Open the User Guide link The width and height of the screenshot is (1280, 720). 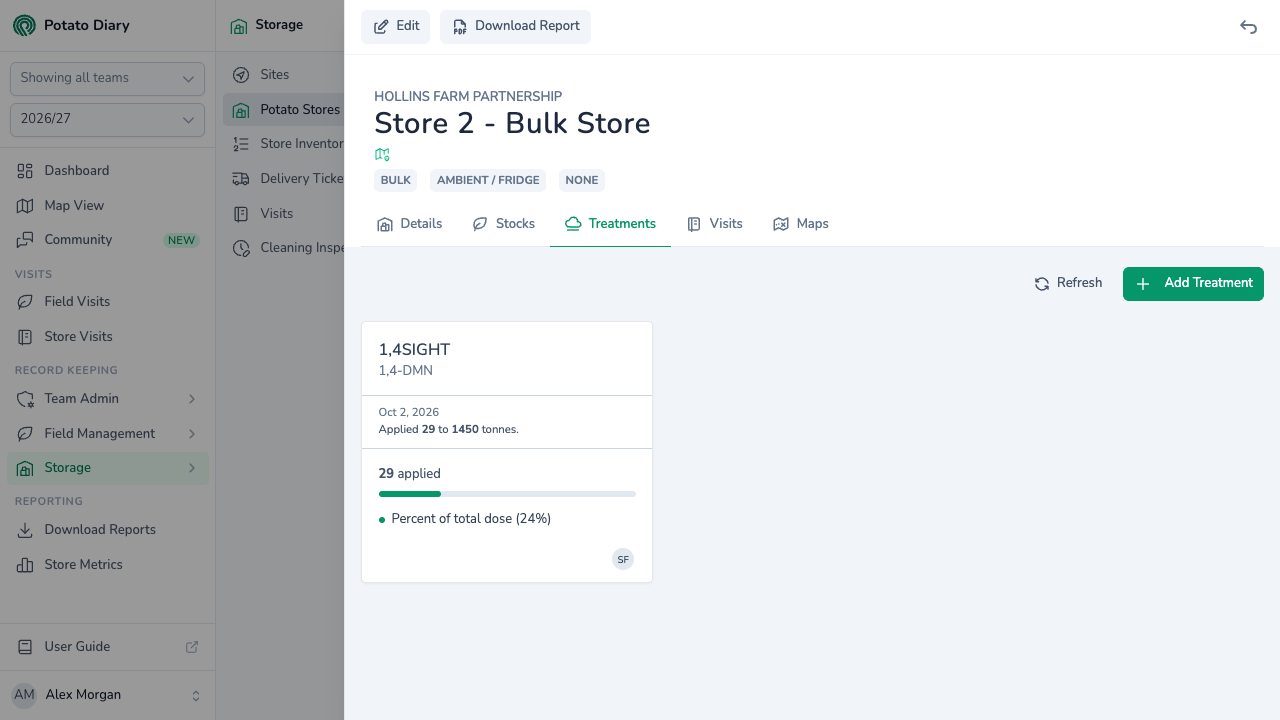[x=107, y=647]
